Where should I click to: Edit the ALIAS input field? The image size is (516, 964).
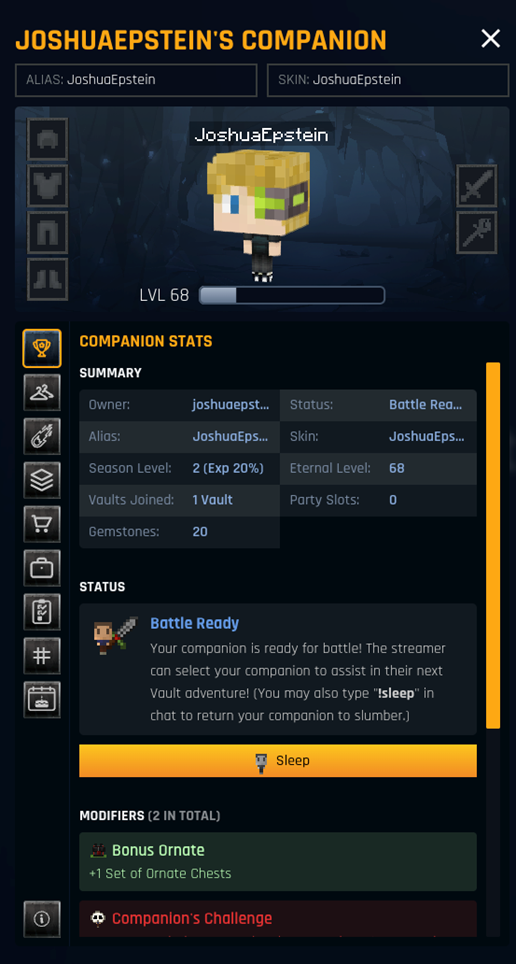pyautogui.click(x=136, y=80)
